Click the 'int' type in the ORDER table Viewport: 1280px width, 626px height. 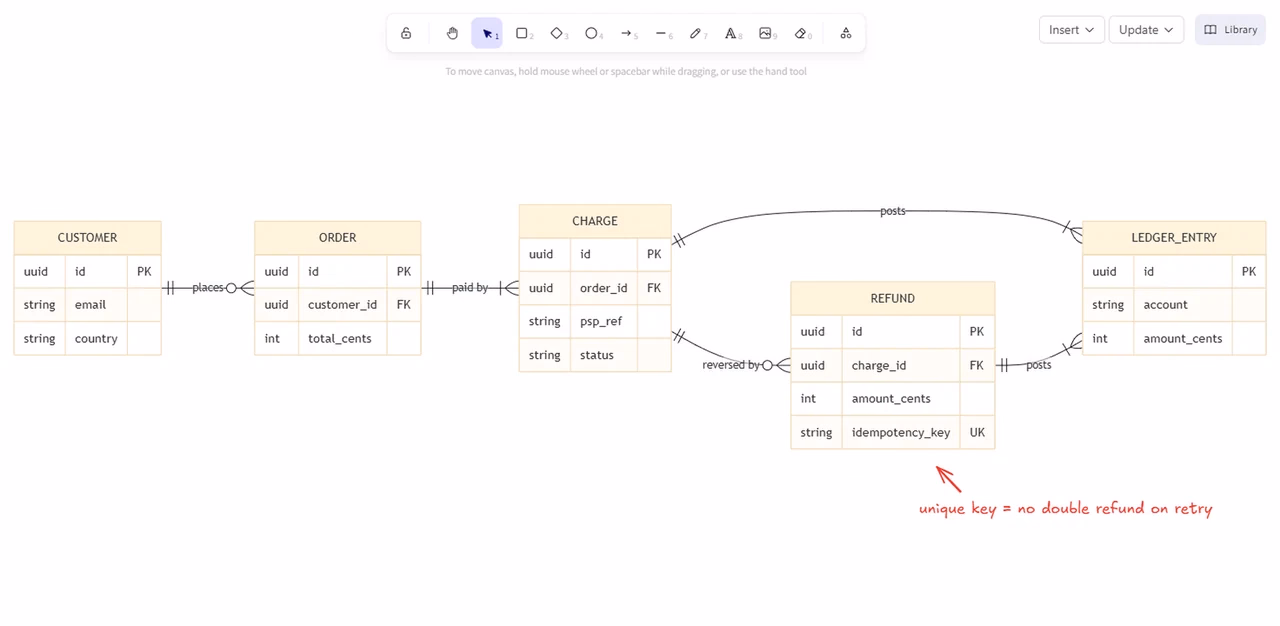point(272,339)
